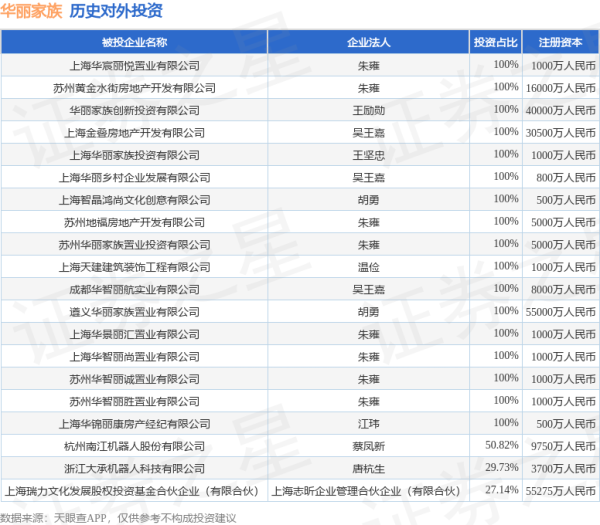This screenshot has width=600, height=525.
Task: Click 上海瑞力文化发展股权投资基金合伙企业 cell
Action: (132, 491)
